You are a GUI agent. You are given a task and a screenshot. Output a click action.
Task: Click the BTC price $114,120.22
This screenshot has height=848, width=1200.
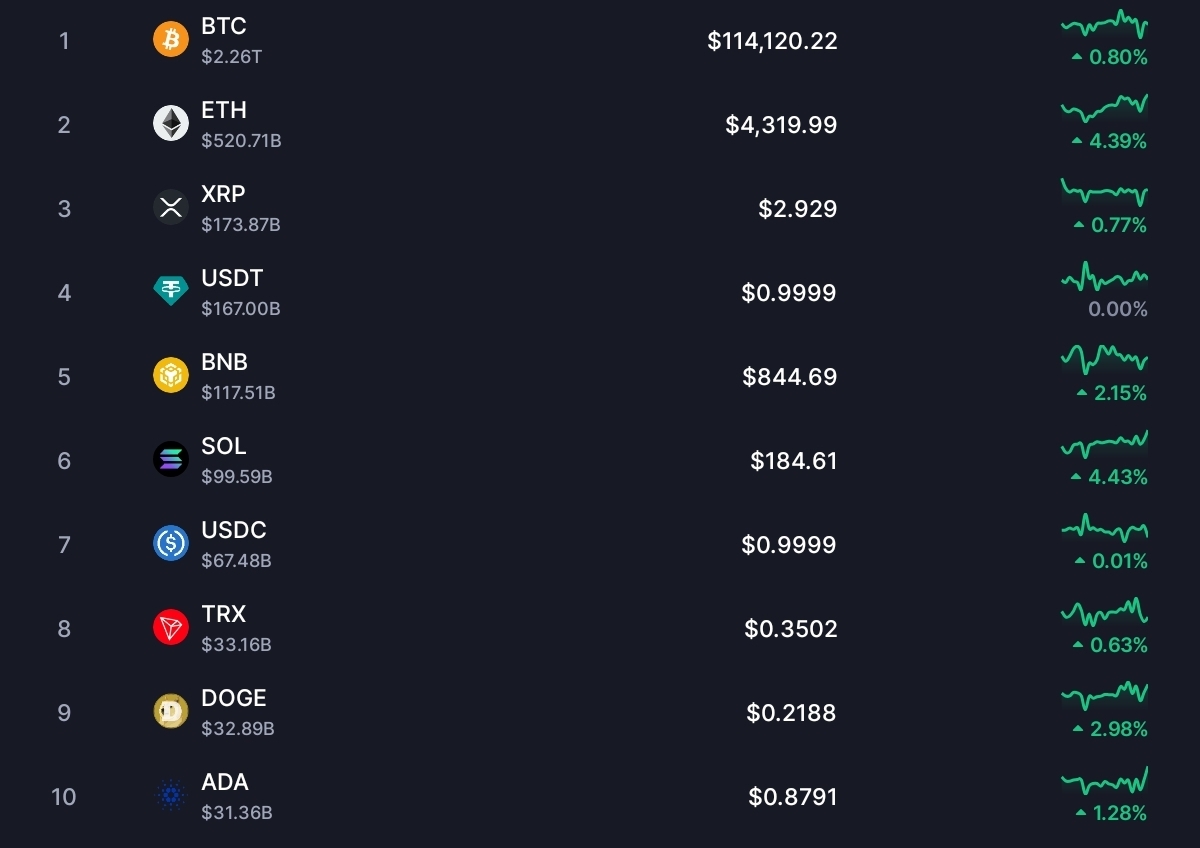(x=772, y=41)
